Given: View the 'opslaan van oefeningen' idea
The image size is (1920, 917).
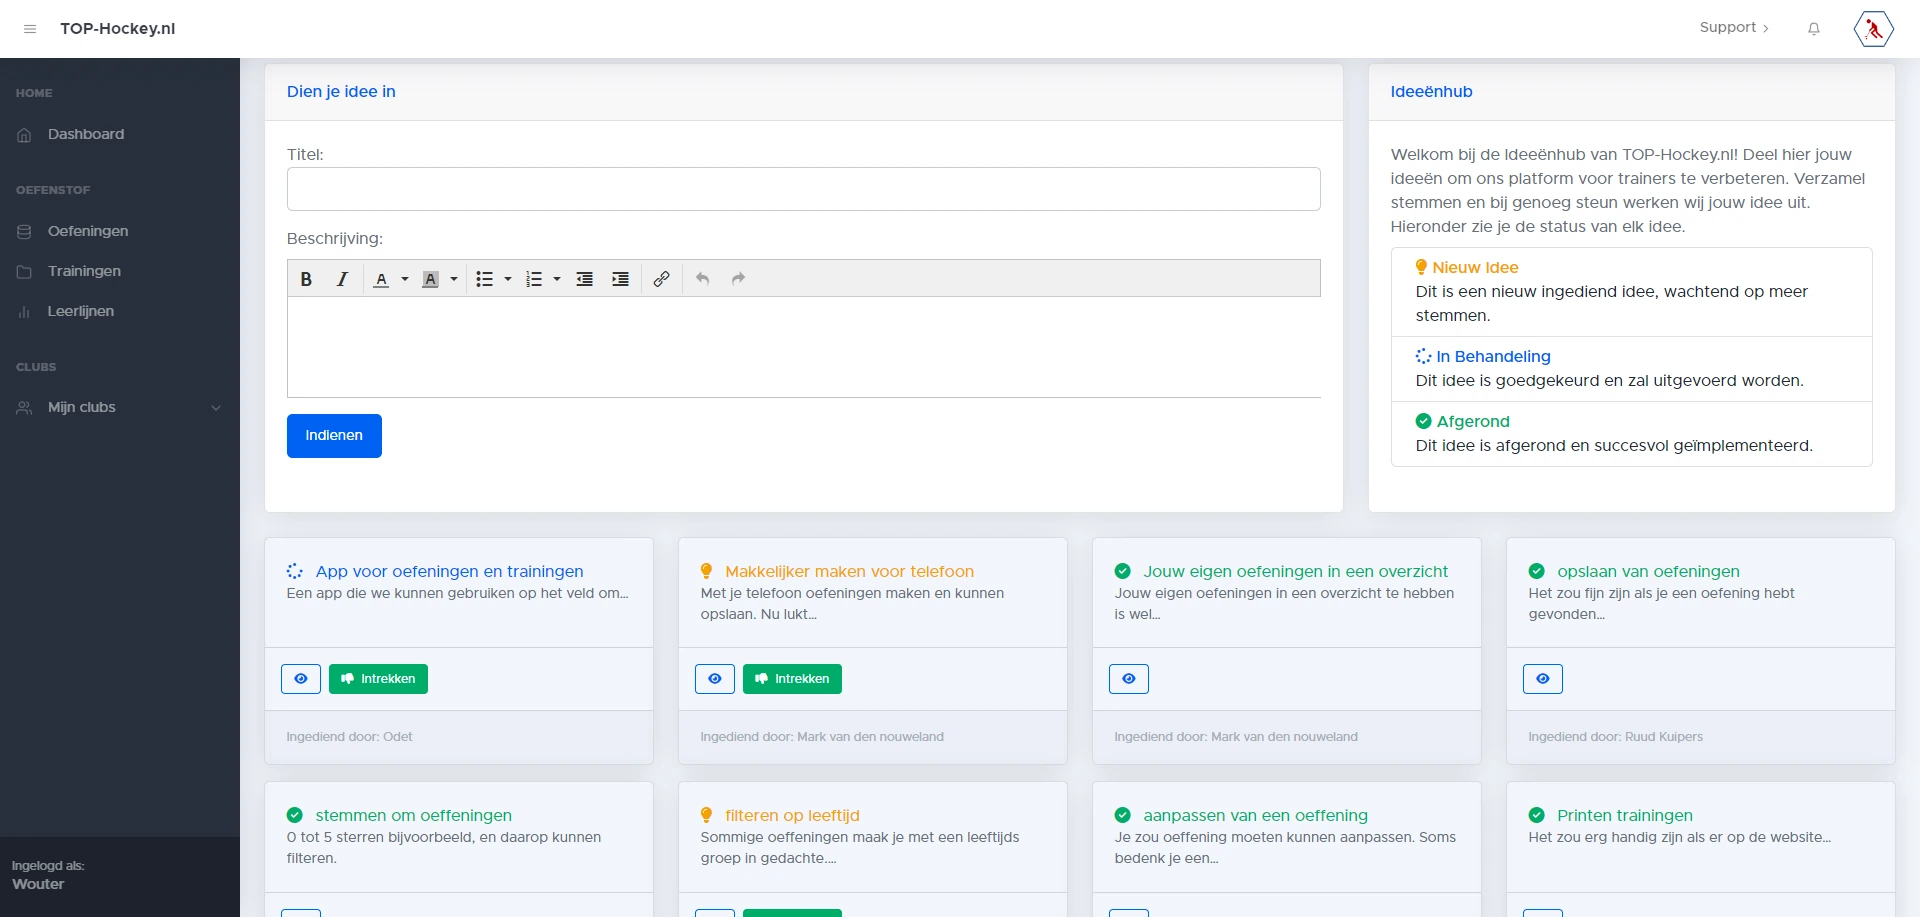Looking at the screenshot, I should 1543,679.
